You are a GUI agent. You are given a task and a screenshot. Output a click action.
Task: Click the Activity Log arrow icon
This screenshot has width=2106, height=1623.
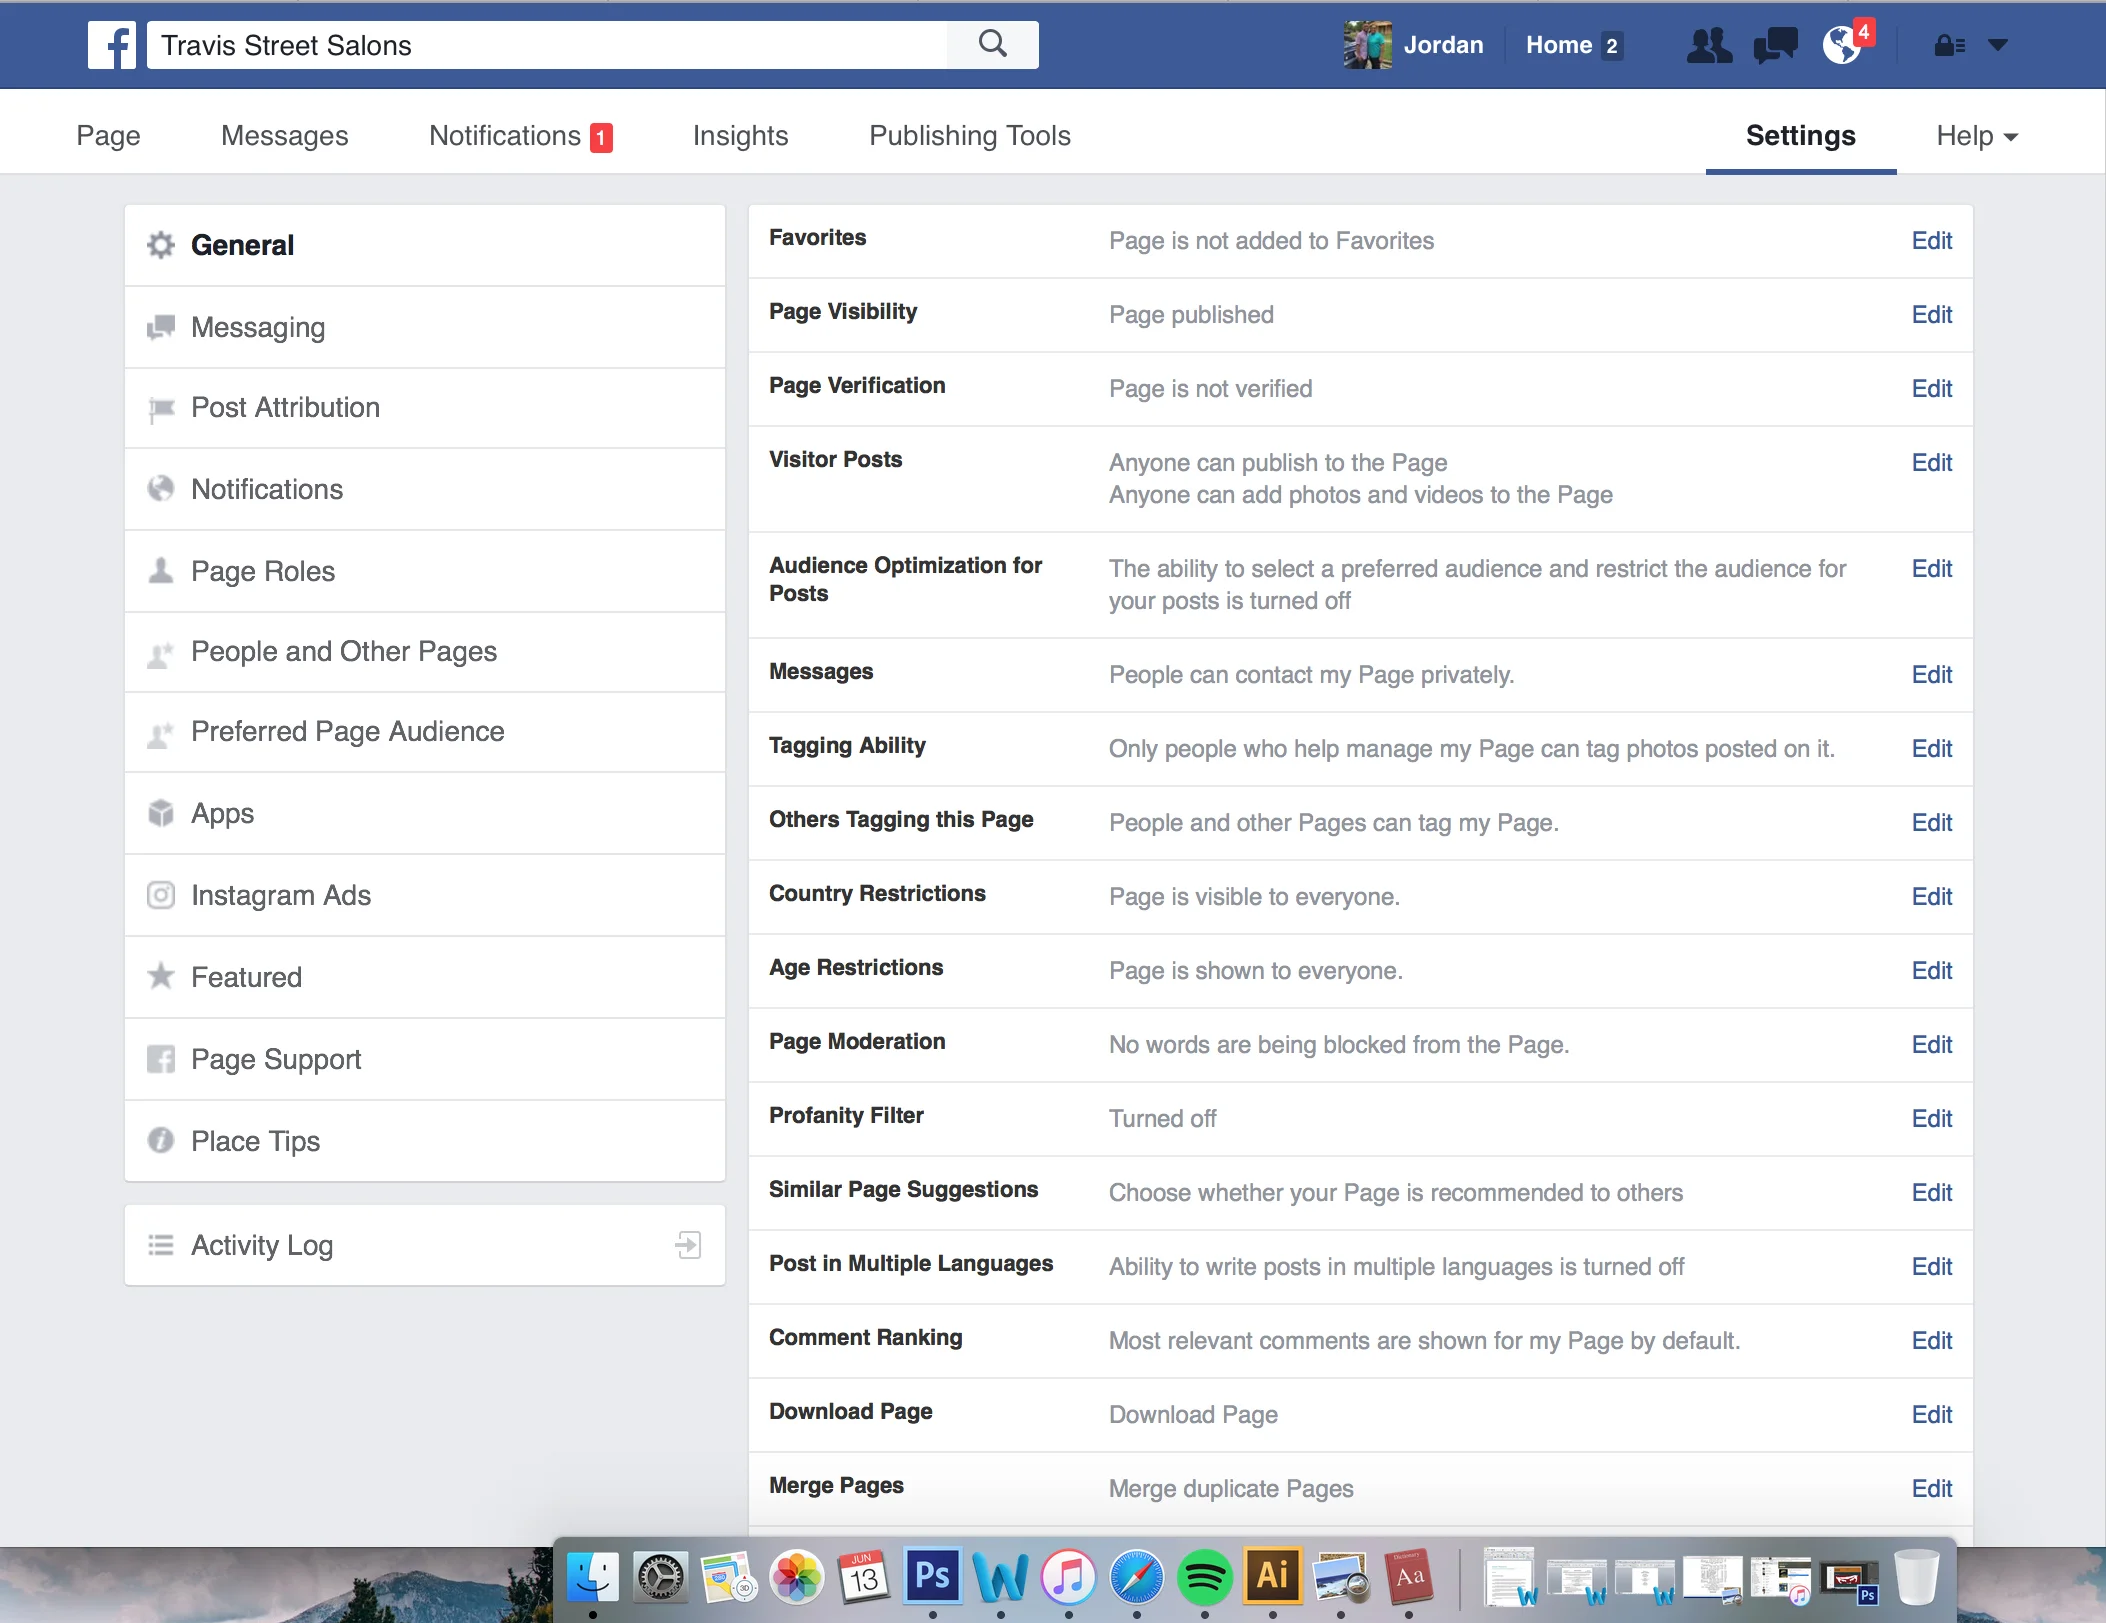pos(688,1245)
